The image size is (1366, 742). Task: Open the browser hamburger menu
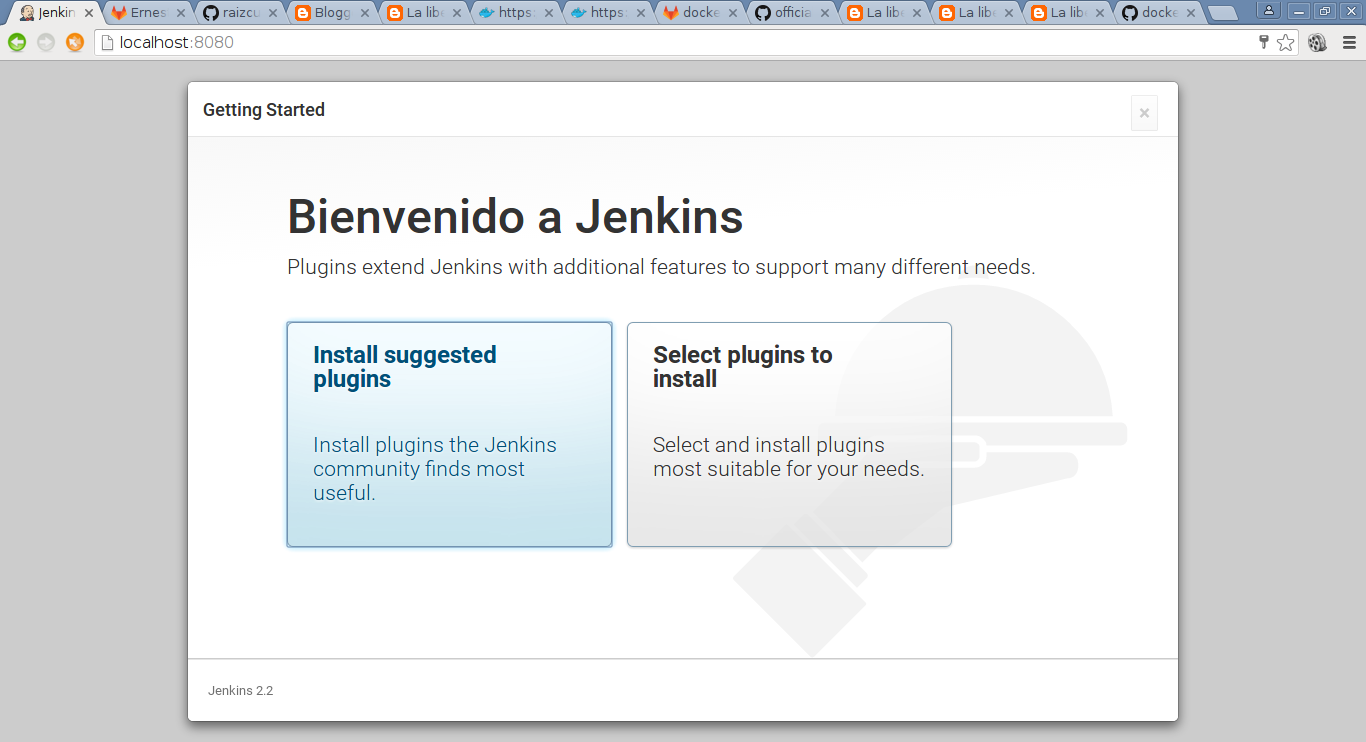coord(1349,42)
